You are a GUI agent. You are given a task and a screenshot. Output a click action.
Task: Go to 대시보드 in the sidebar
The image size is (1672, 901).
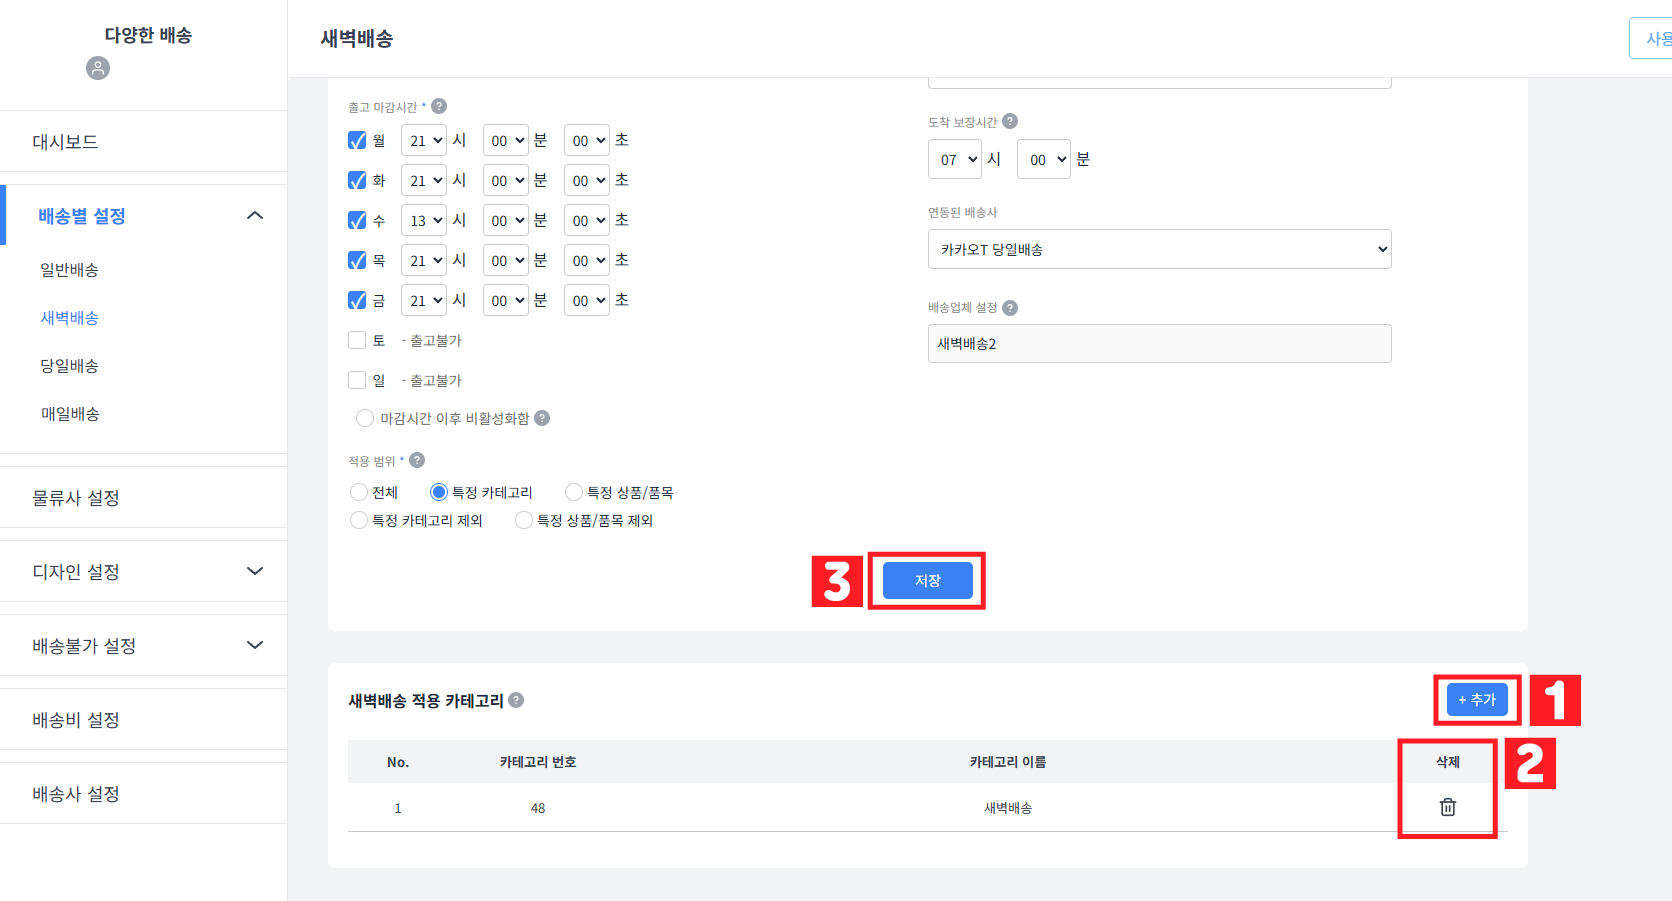pyautogui.click(x=65, y=142)
